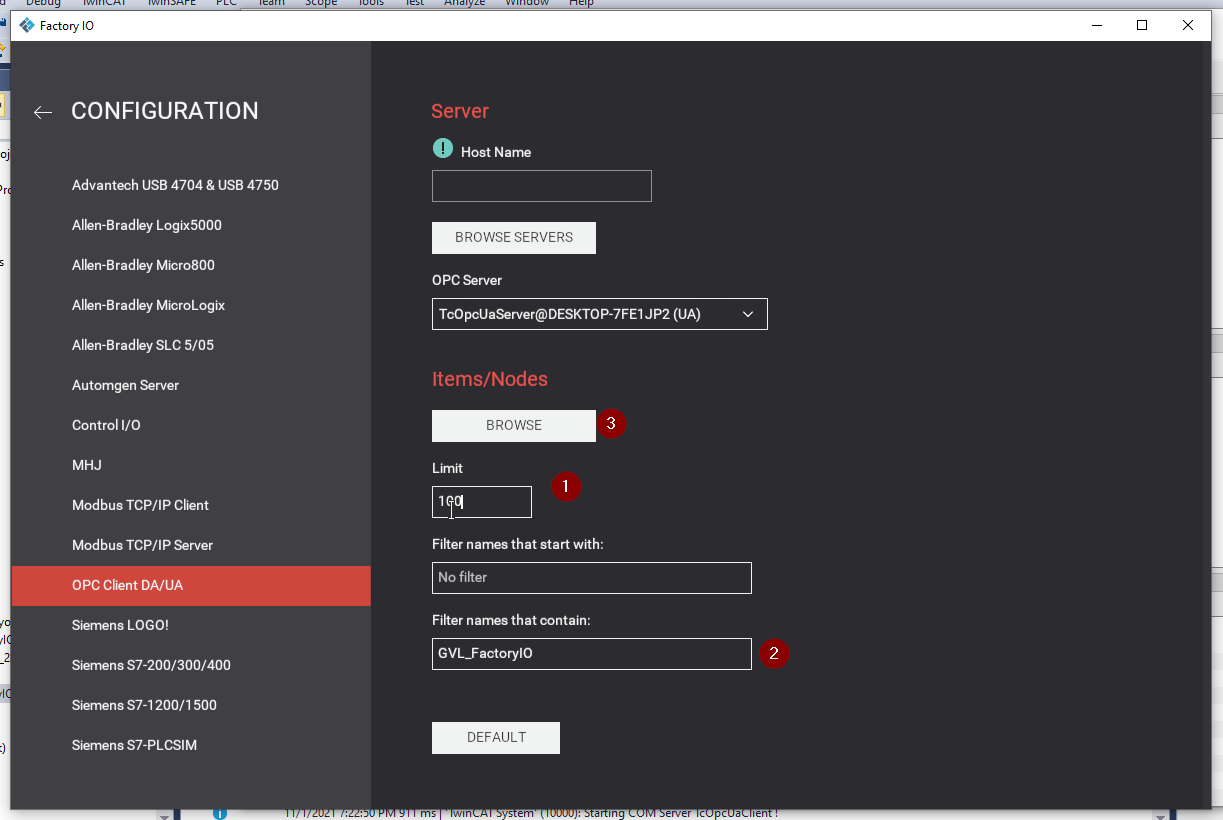Click the 'Filter names that contain' field
The image size is (1223, 820).
coord(592,654)
